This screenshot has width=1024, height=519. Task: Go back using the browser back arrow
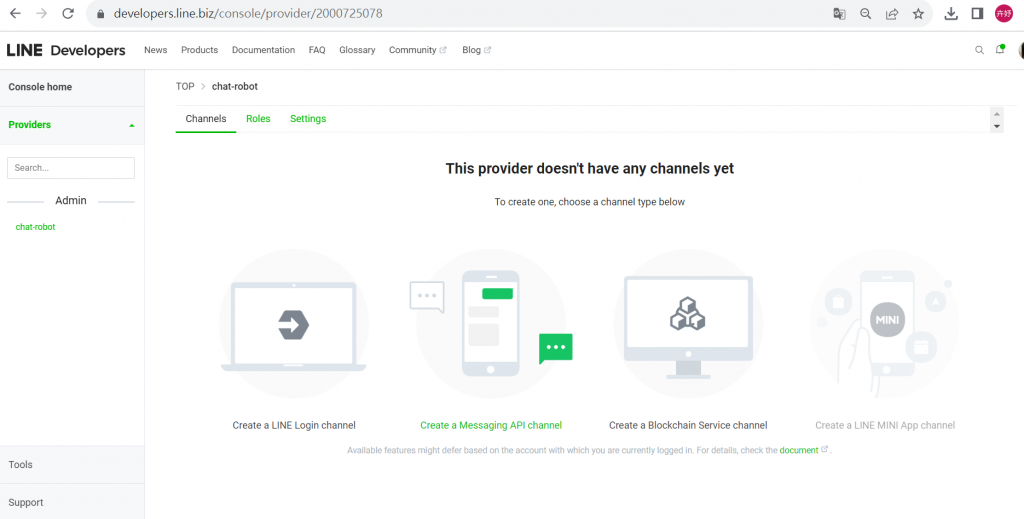pos(15,13)
